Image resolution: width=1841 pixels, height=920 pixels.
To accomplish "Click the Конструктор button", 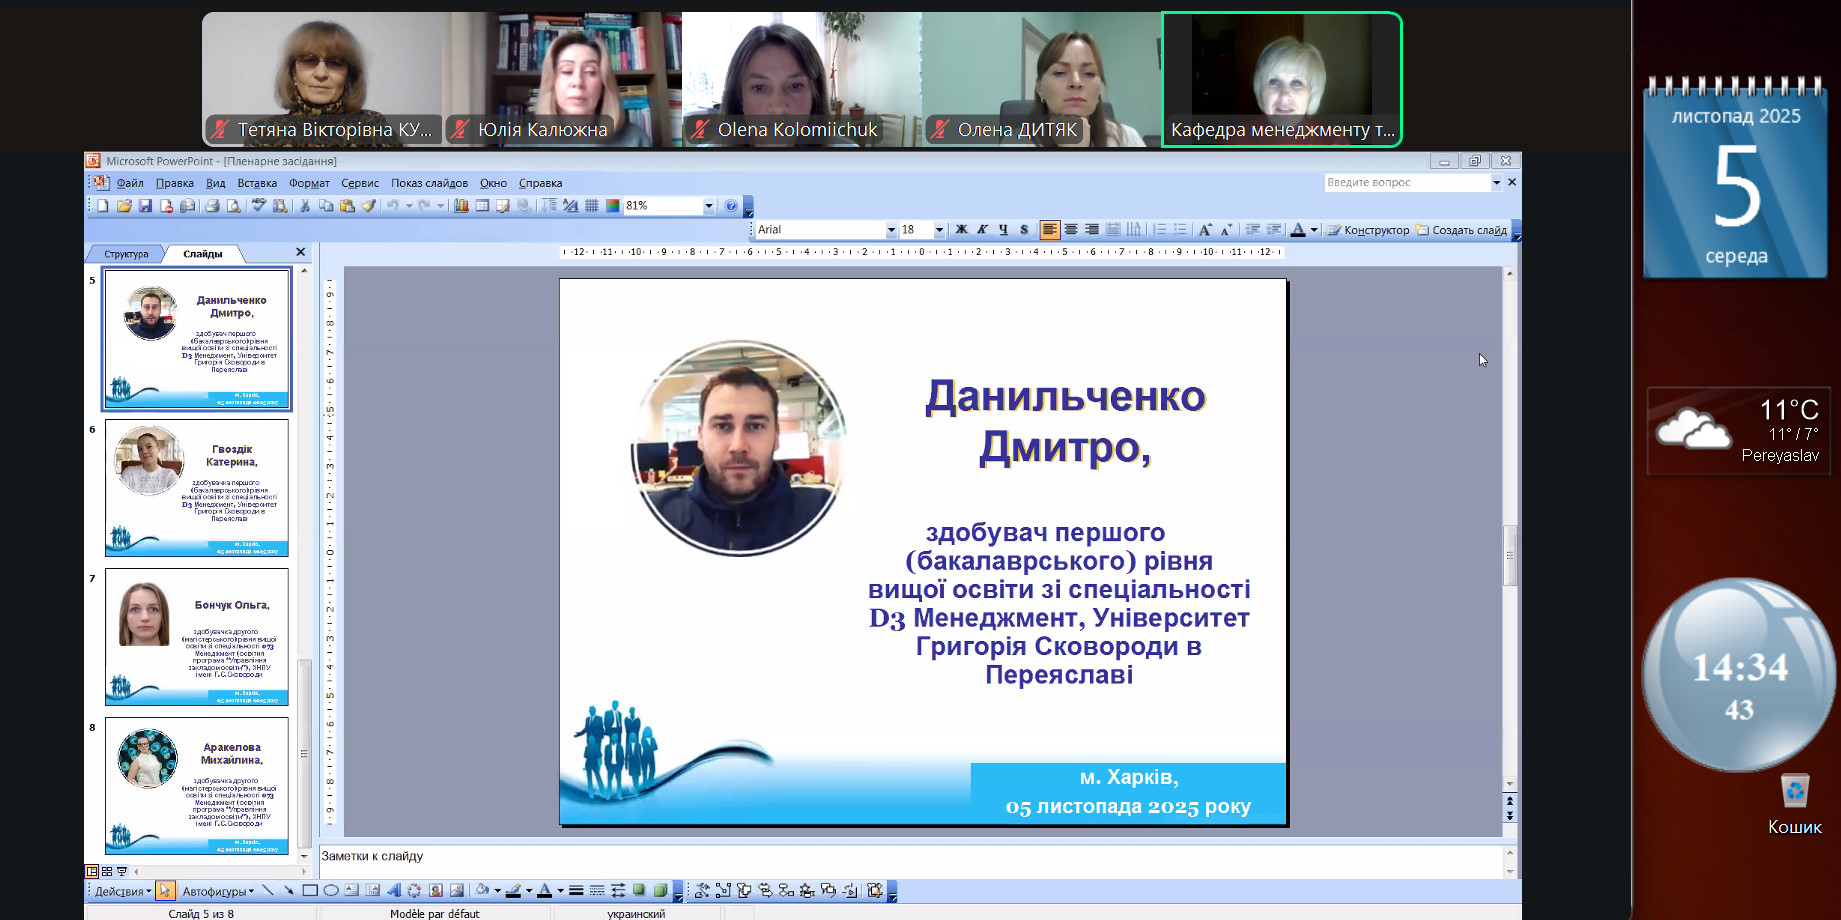I will 1368,230.
